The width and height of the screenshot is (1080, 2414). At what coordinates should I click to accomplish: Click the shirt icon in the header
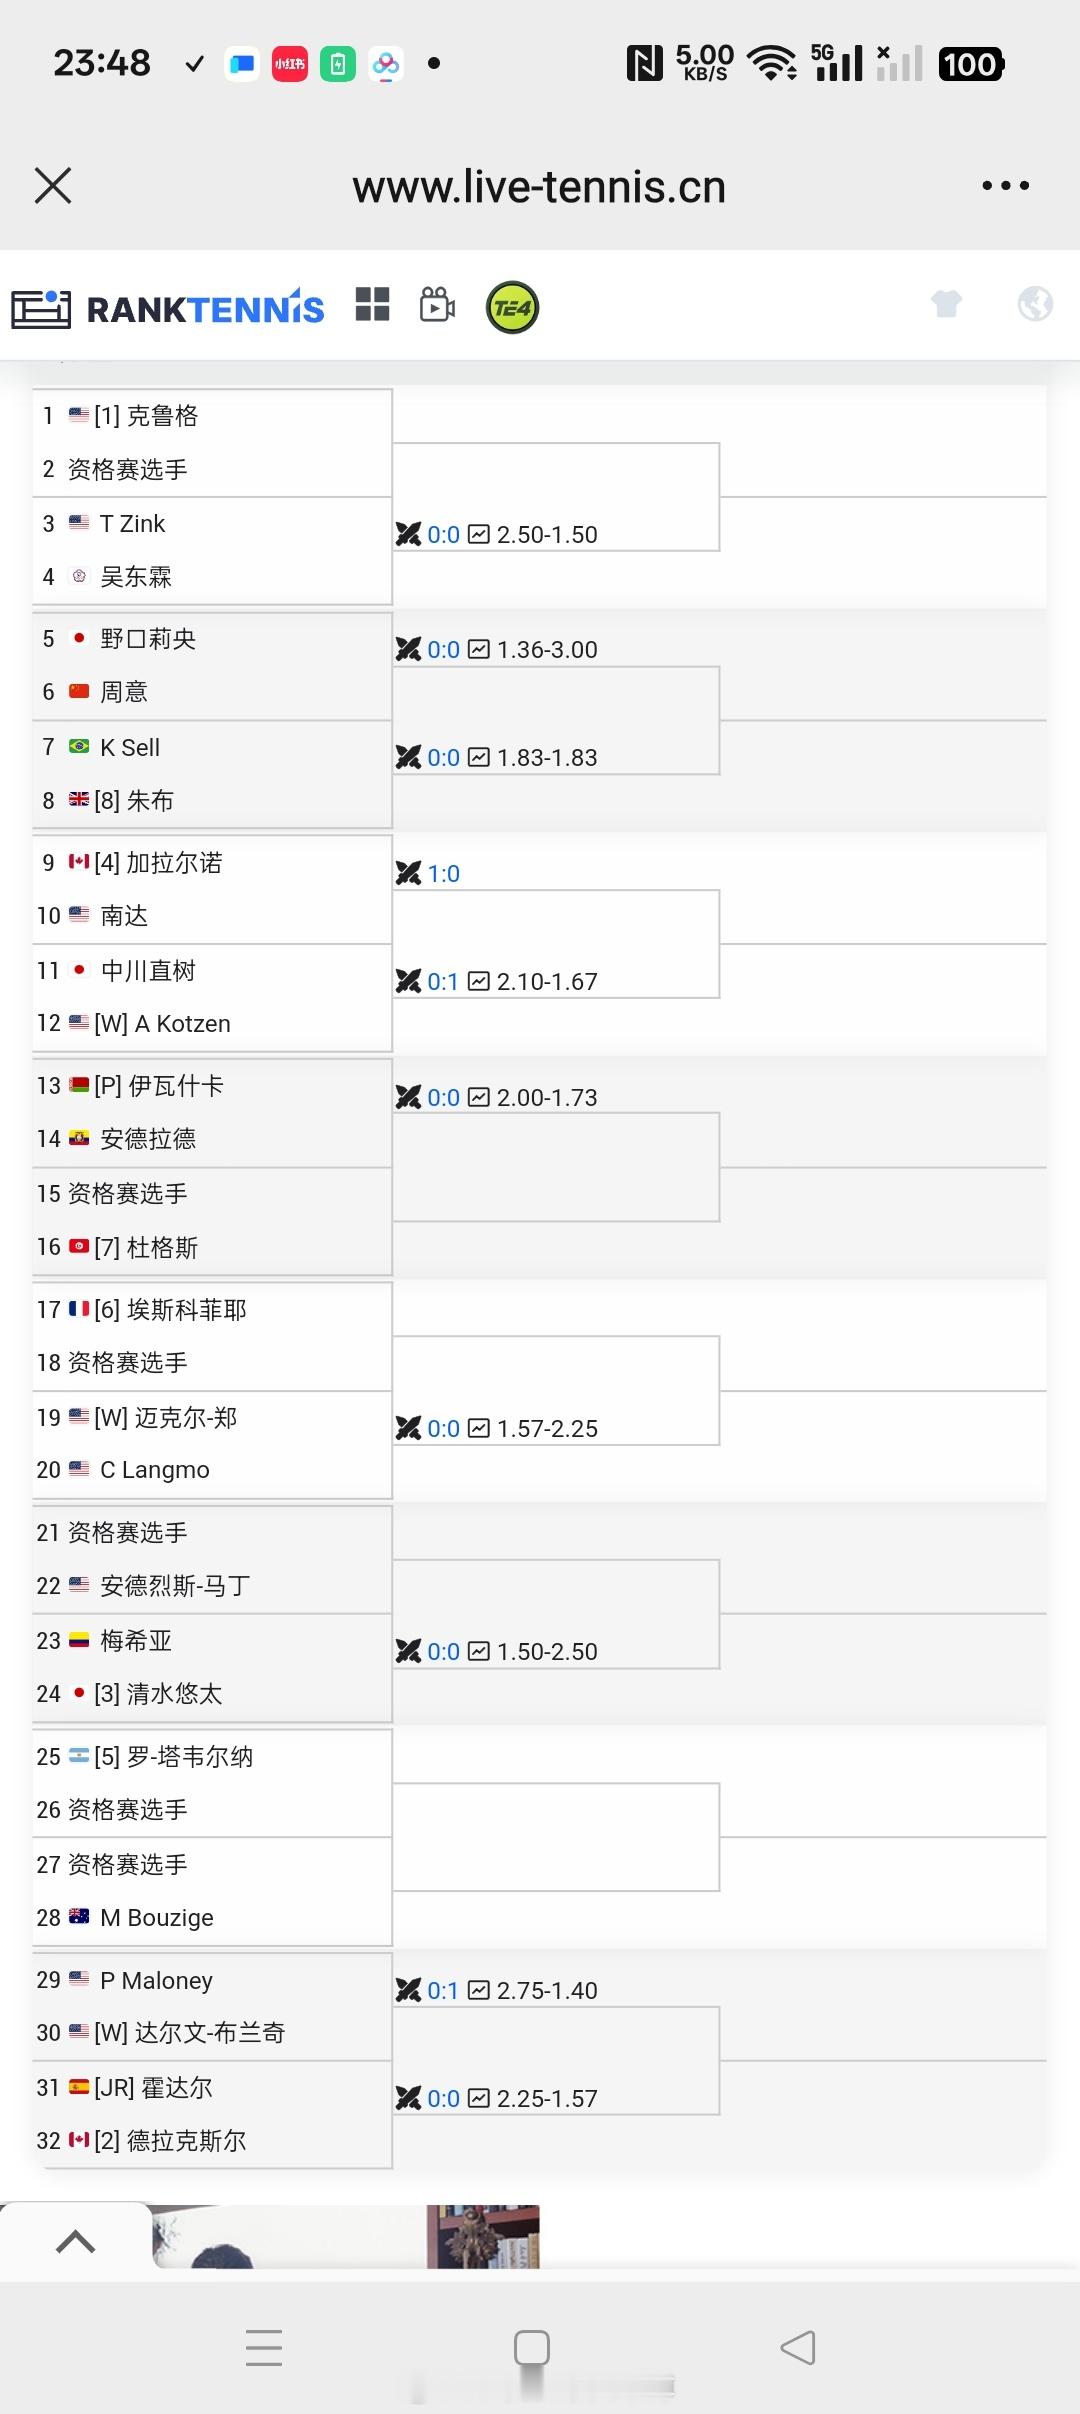946,303
